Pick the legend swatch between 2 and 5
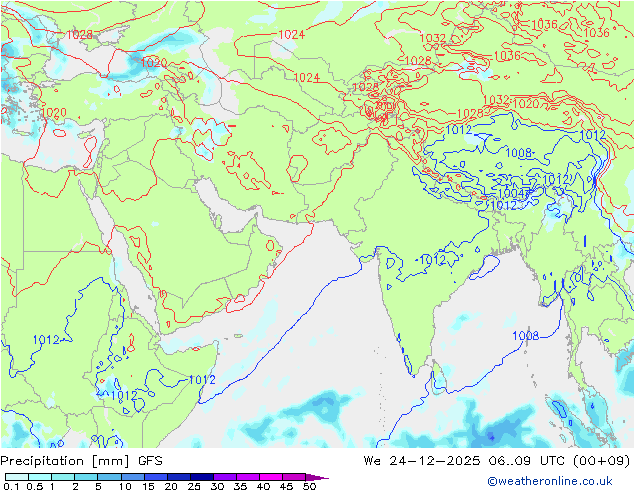This screenshot has height=490, width=634. 86,477
